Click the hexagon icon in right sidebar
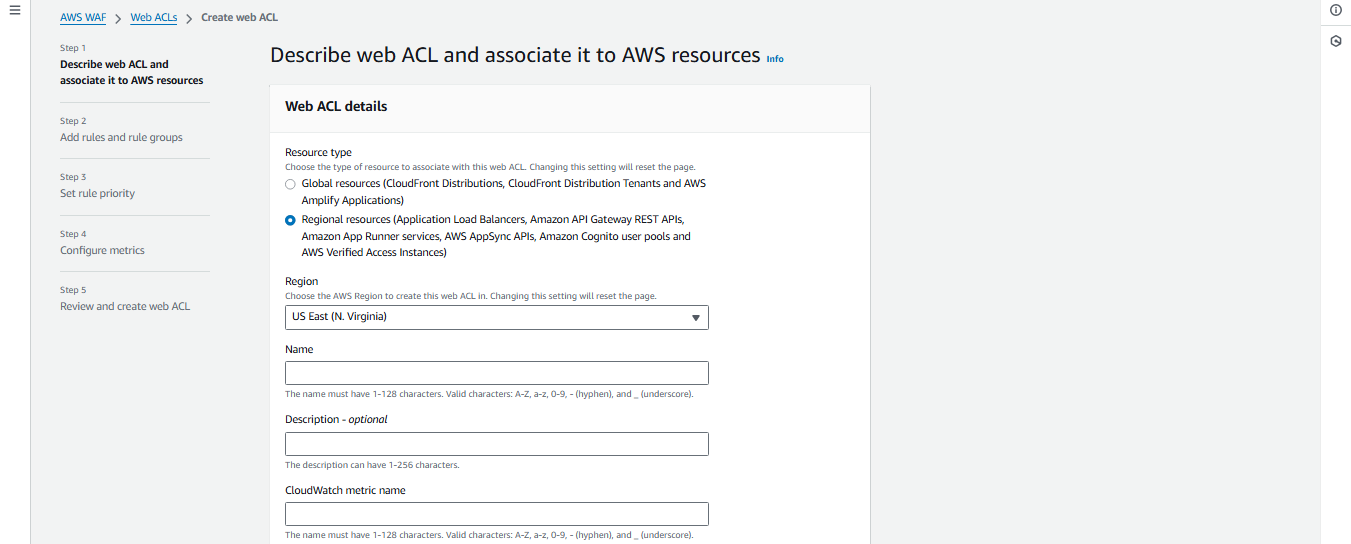1351x544 pixels. [x=1336, y=41]
